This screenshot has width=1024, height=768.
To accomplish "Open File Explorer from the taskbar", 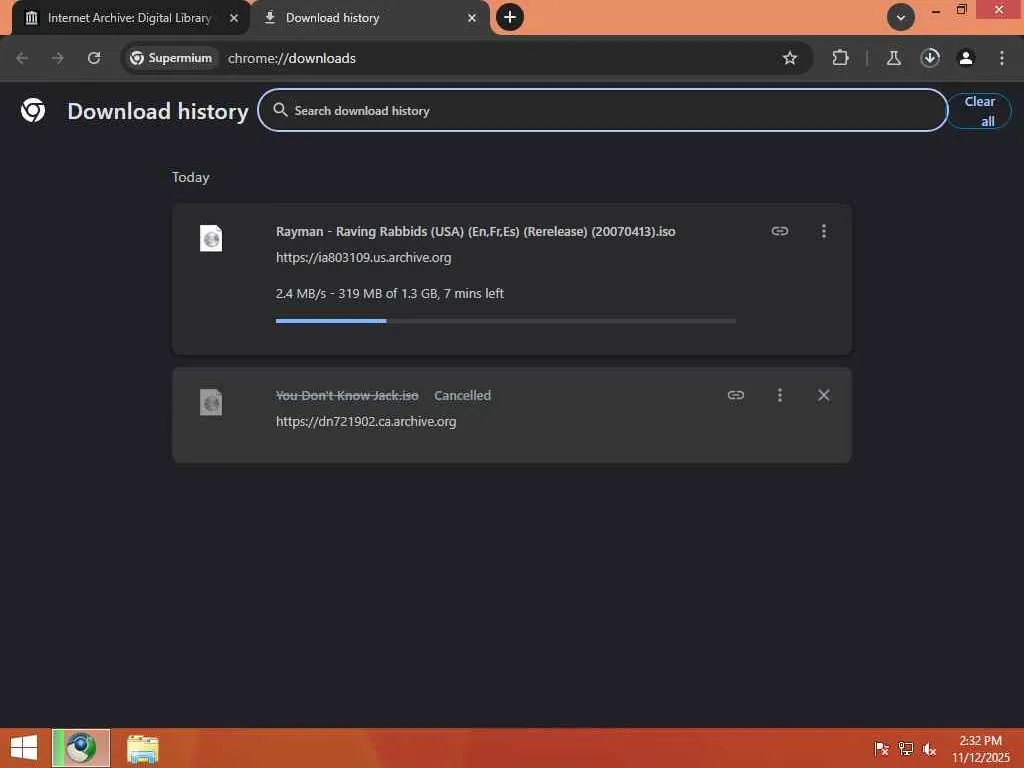I will point(142,748).
